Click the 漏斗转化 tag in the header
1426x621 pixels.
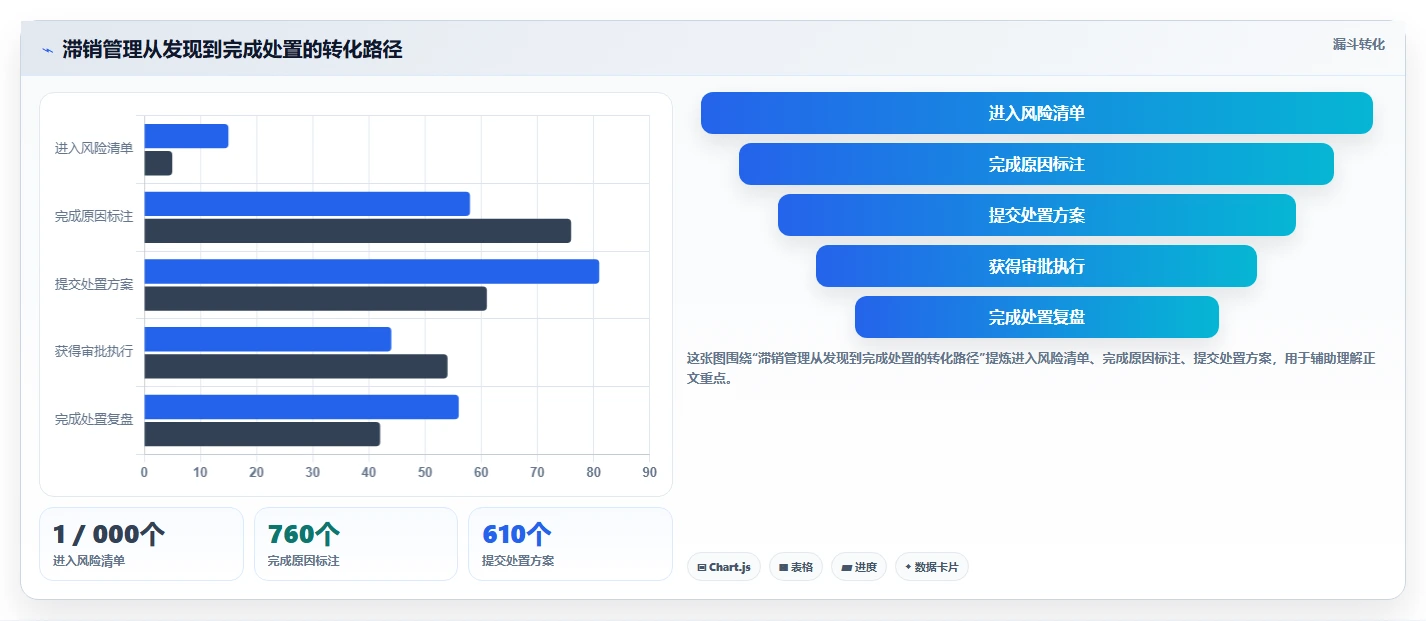coord(1358,44)
